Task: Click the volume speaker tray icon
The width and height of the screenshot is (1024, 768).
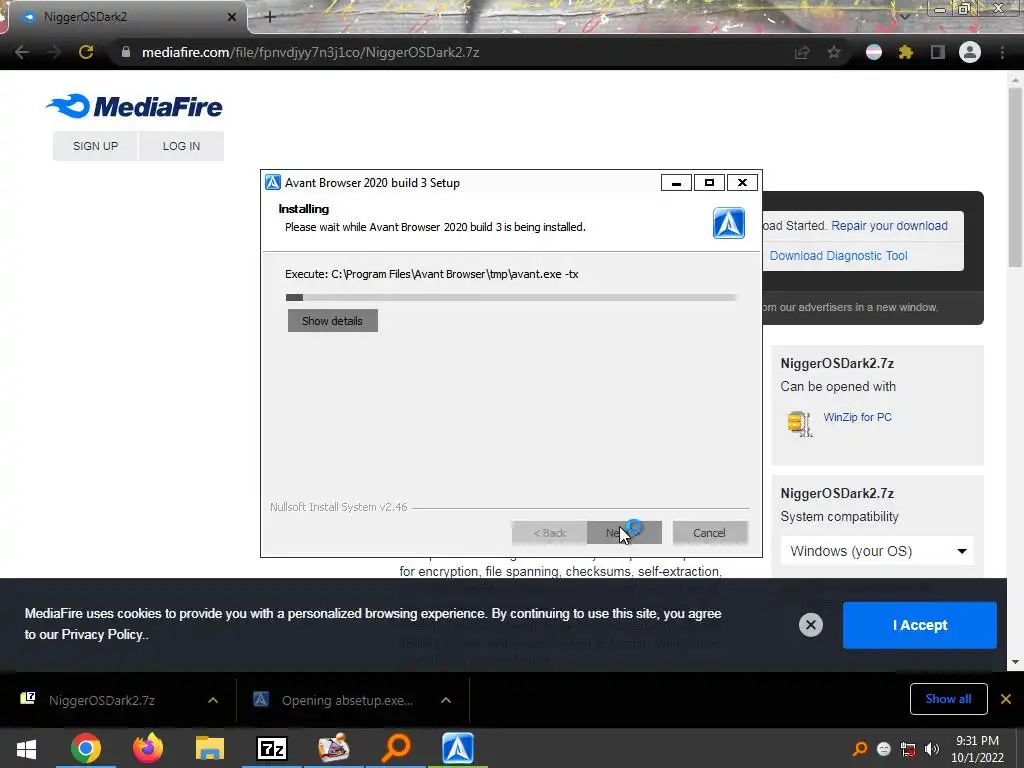Action: tap(932, 749)
